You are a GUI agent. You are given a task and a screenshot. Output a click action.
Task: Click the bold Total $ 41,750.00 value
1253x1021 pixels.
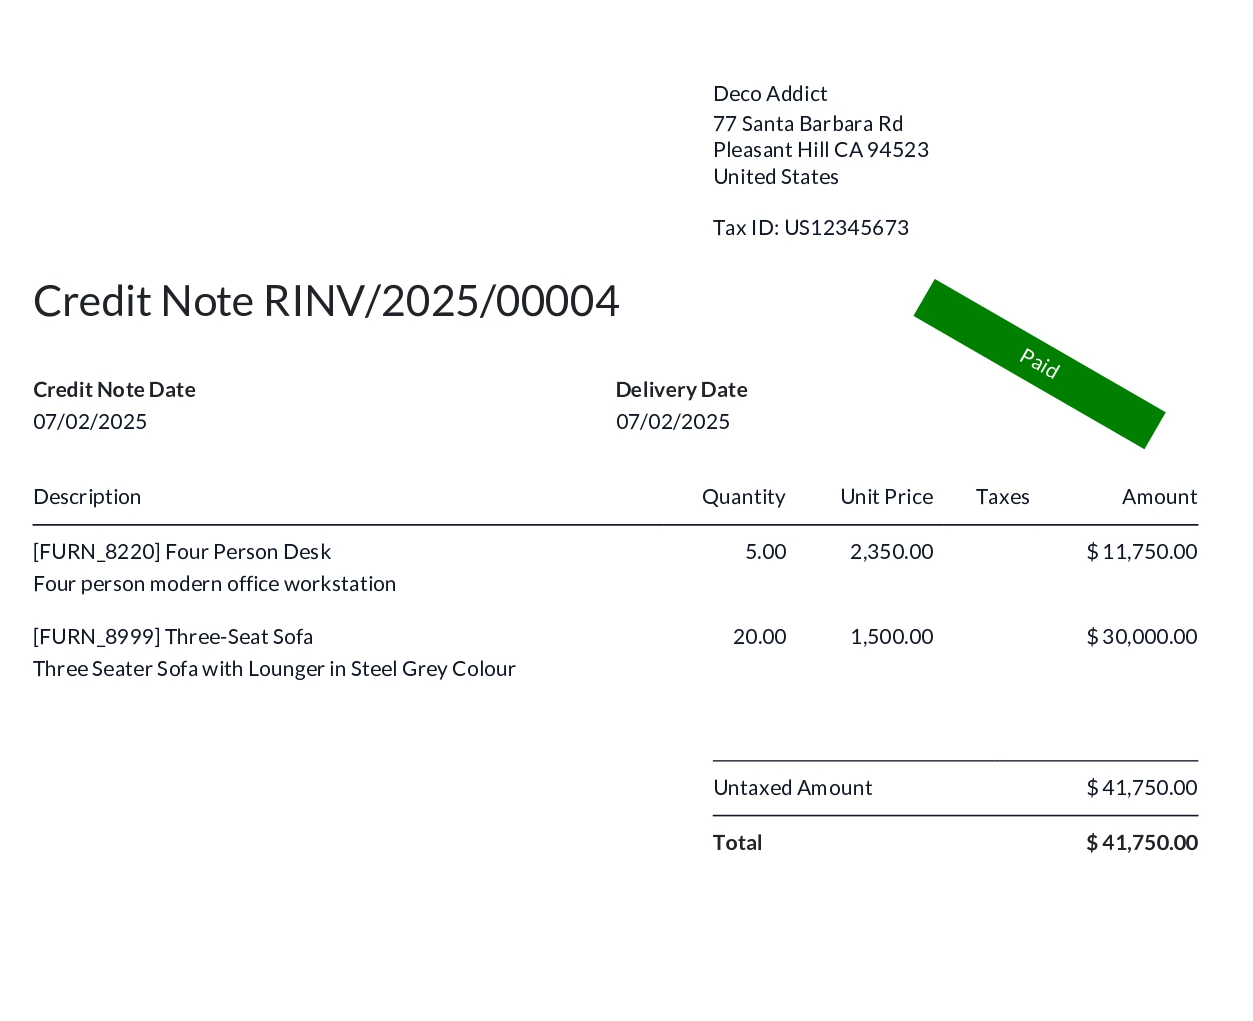coord(1142,843)
